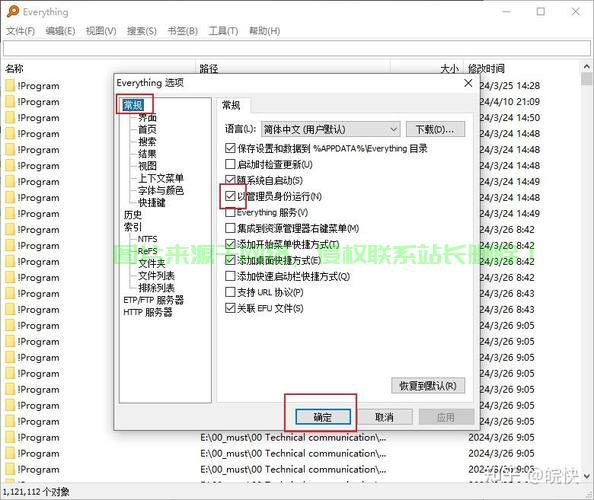The height and width of the screenshot is (500, 594).
Task: Toggle 添加桌面快捷方式(E) checkbox
Action: coord(230,260)
